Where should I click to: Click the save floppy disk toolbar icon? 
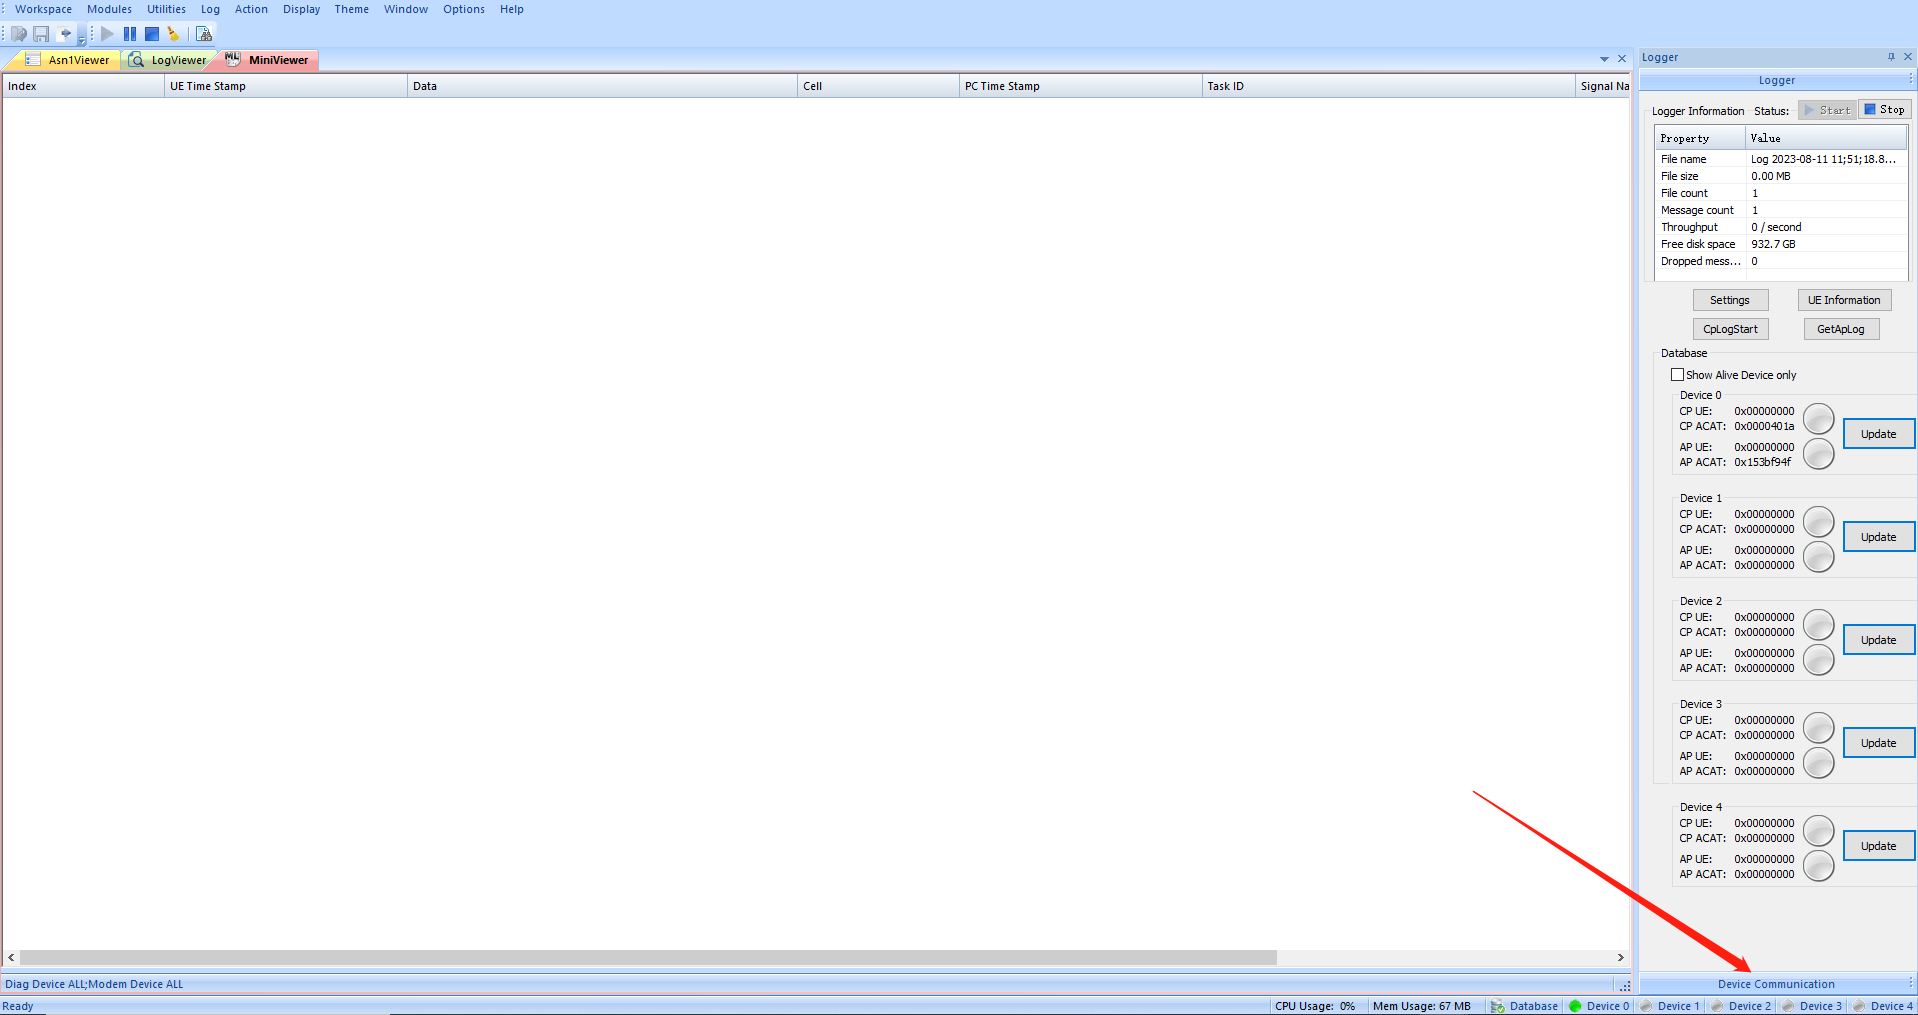pos(41,34)
